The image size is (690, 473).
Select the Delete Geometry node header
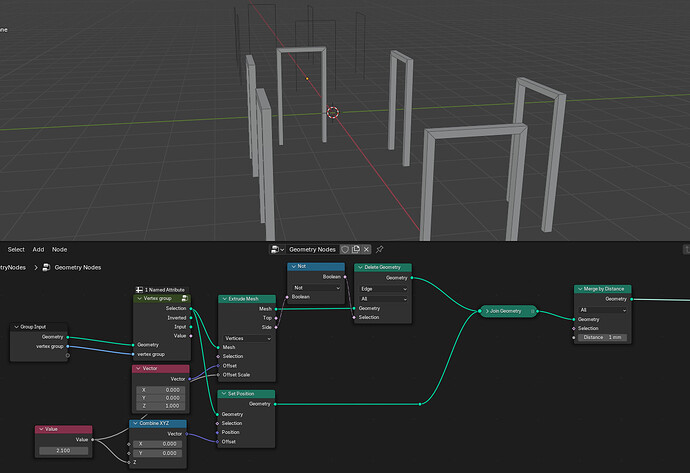(x=383, y=267)
